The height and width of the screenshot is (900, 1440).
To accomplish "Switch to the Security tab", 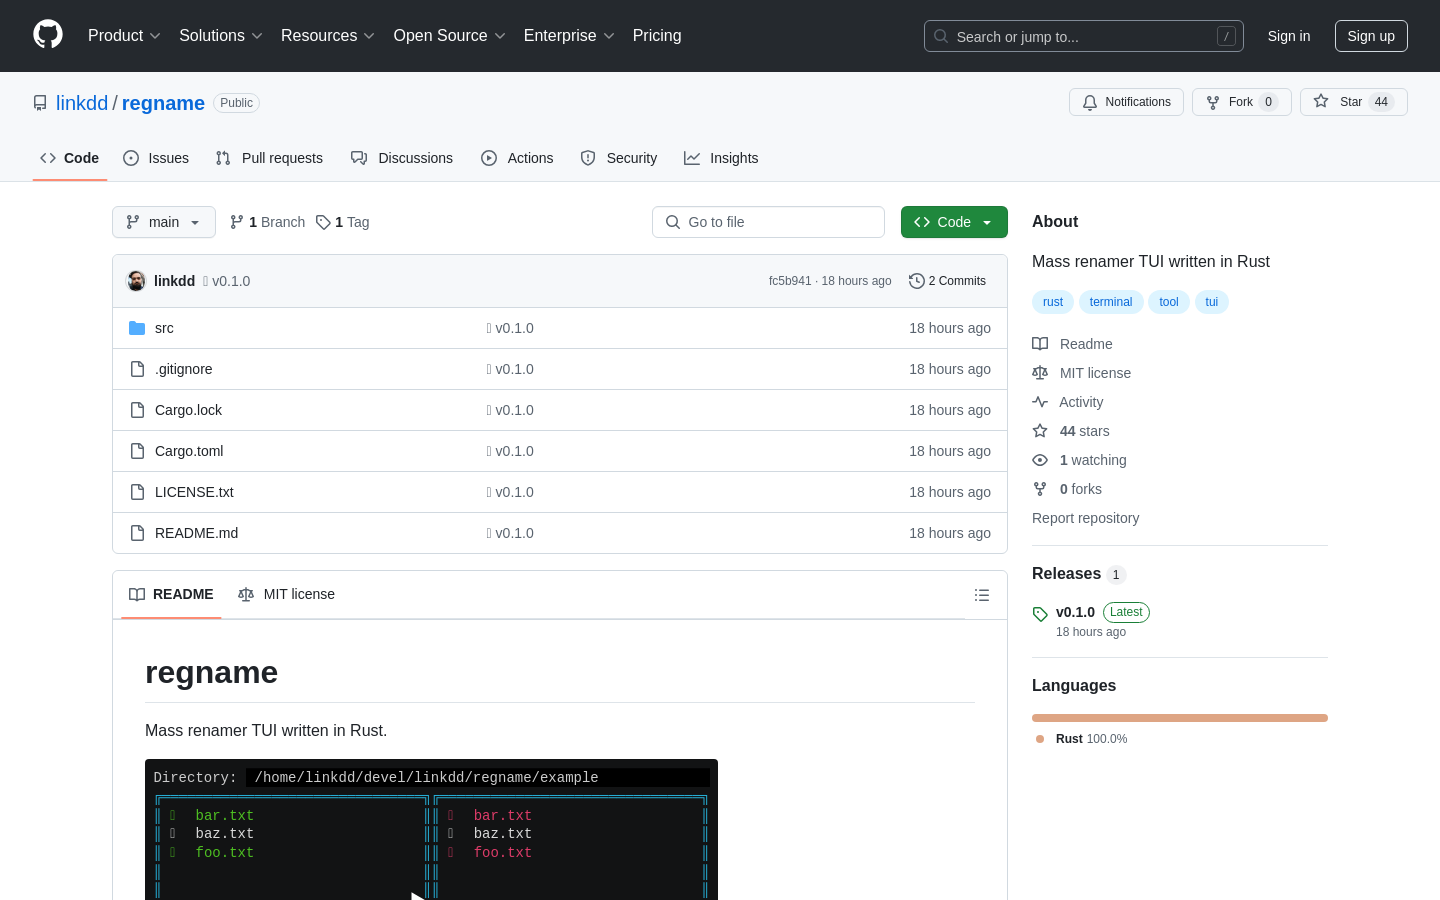I will (x=619, y=158).
